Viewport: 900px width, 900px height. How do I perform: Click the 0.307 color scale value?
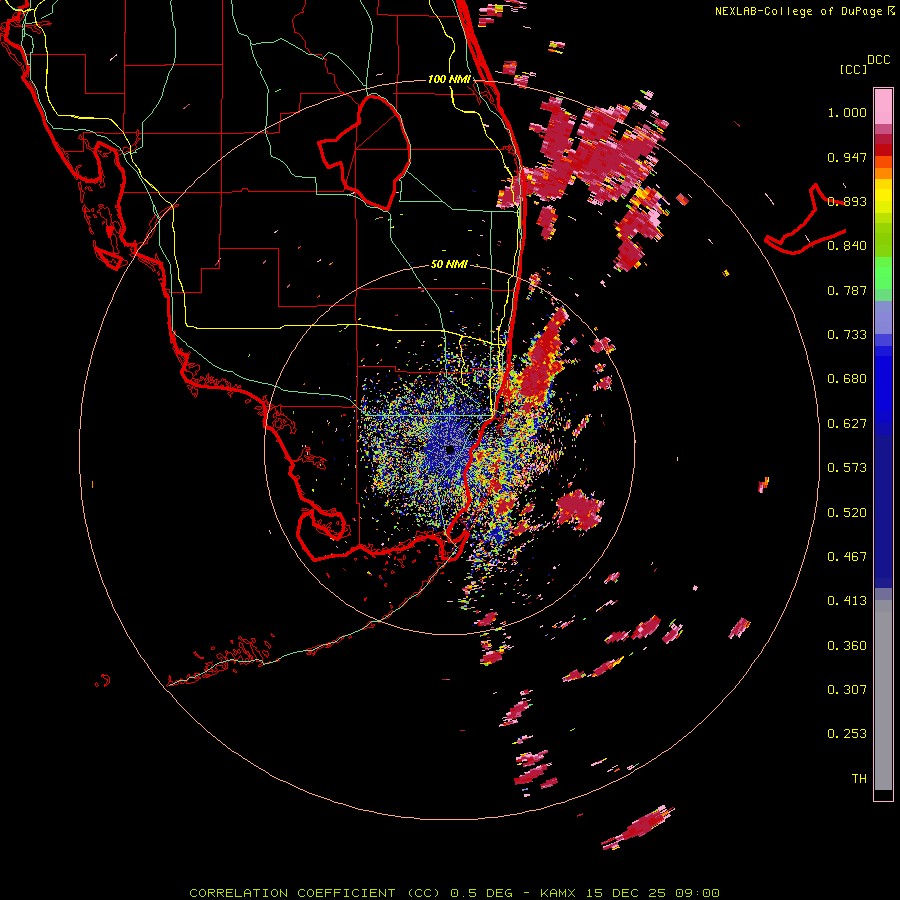[x=847, y=690]
